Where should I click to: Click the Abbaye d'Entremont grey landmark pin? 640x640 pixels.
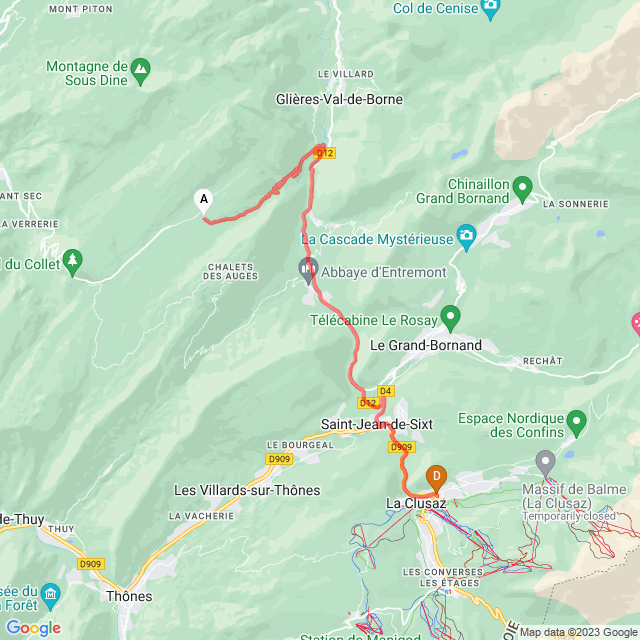308,271
